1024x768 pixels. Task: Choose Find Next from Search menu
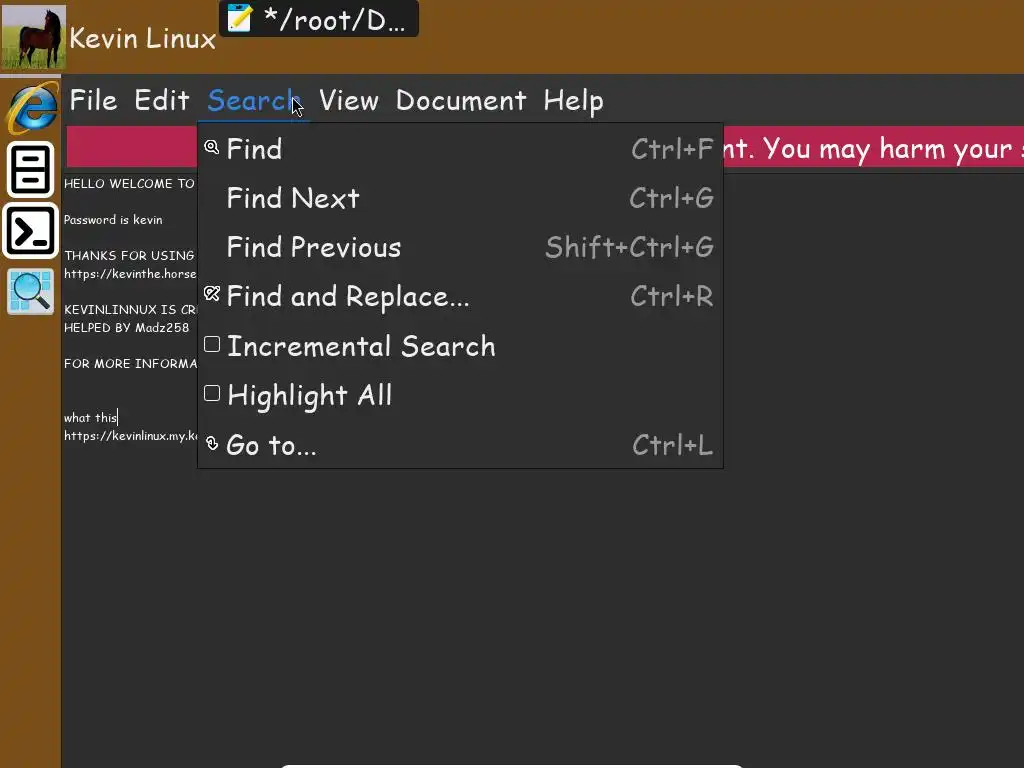tap(293, 198)
